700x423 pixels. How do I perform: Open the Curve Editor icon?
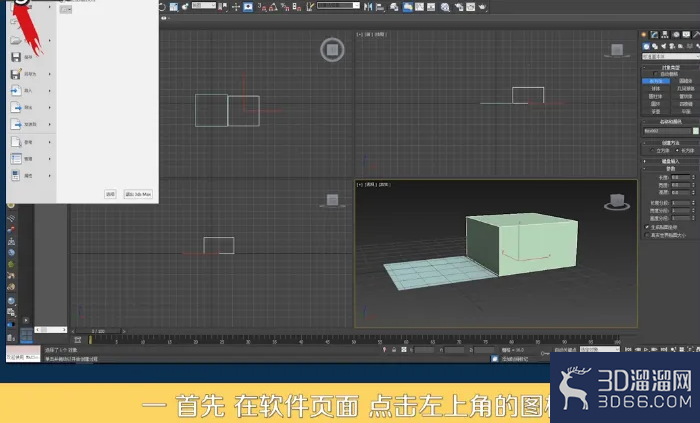419,7
